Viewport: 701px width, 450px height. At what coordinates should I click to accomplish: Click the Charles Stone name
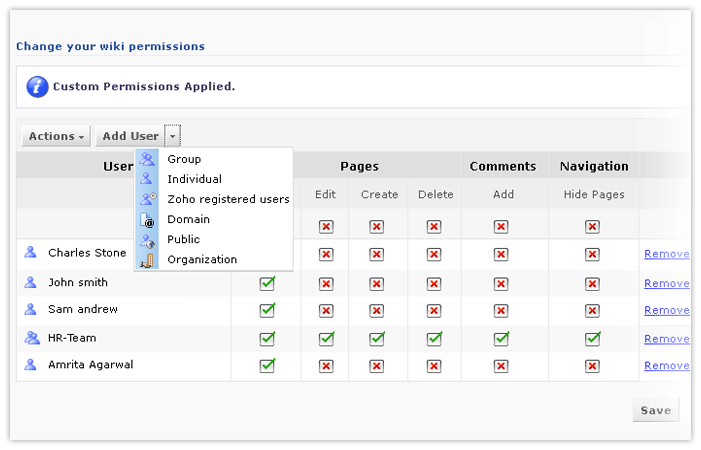coord(87,252)
